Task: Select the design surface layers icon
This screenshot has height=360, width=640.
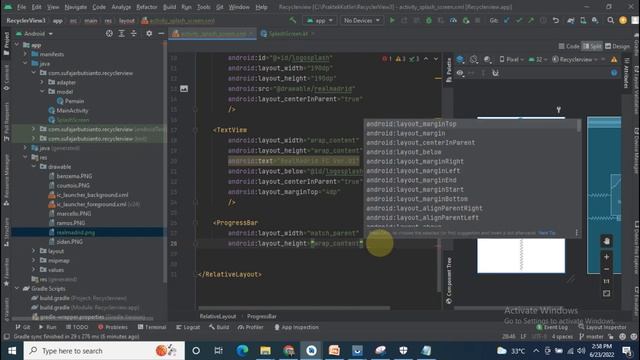Action: 460,60
